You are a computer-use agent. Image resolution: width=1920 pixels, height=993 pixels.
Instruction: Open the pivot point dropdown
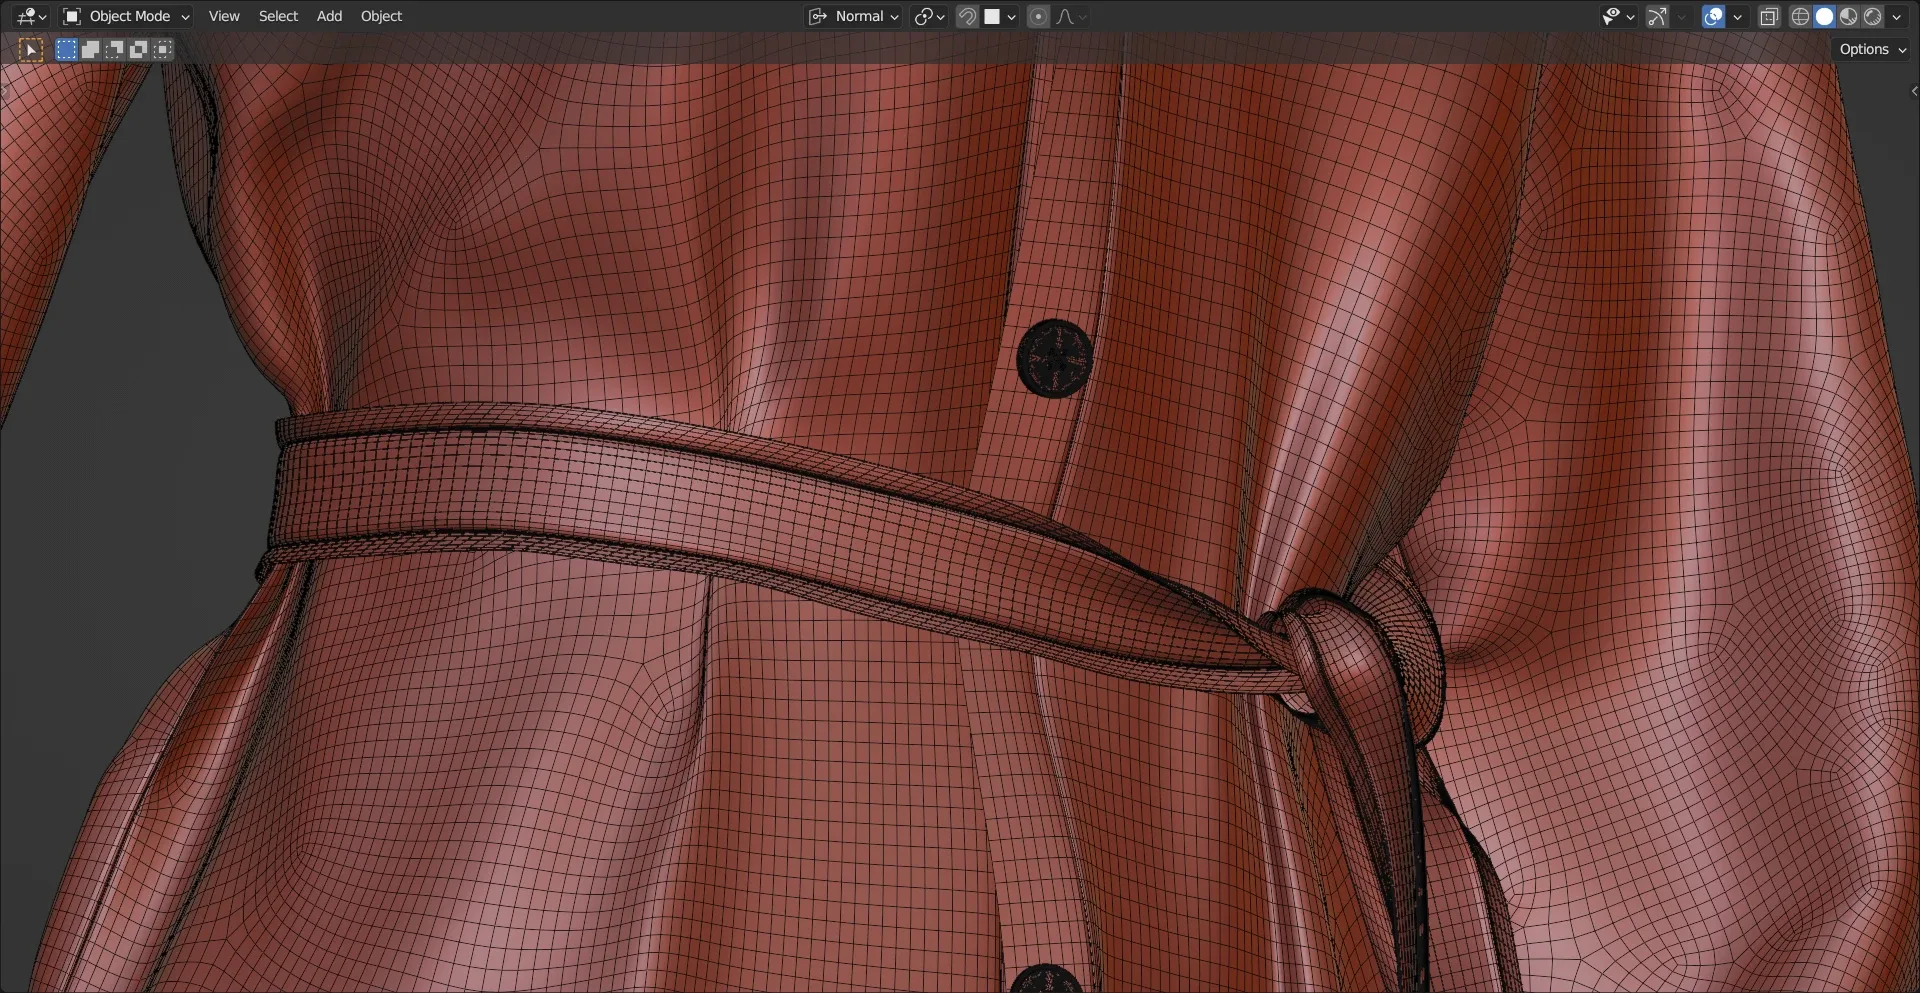[x=929, y=16]
